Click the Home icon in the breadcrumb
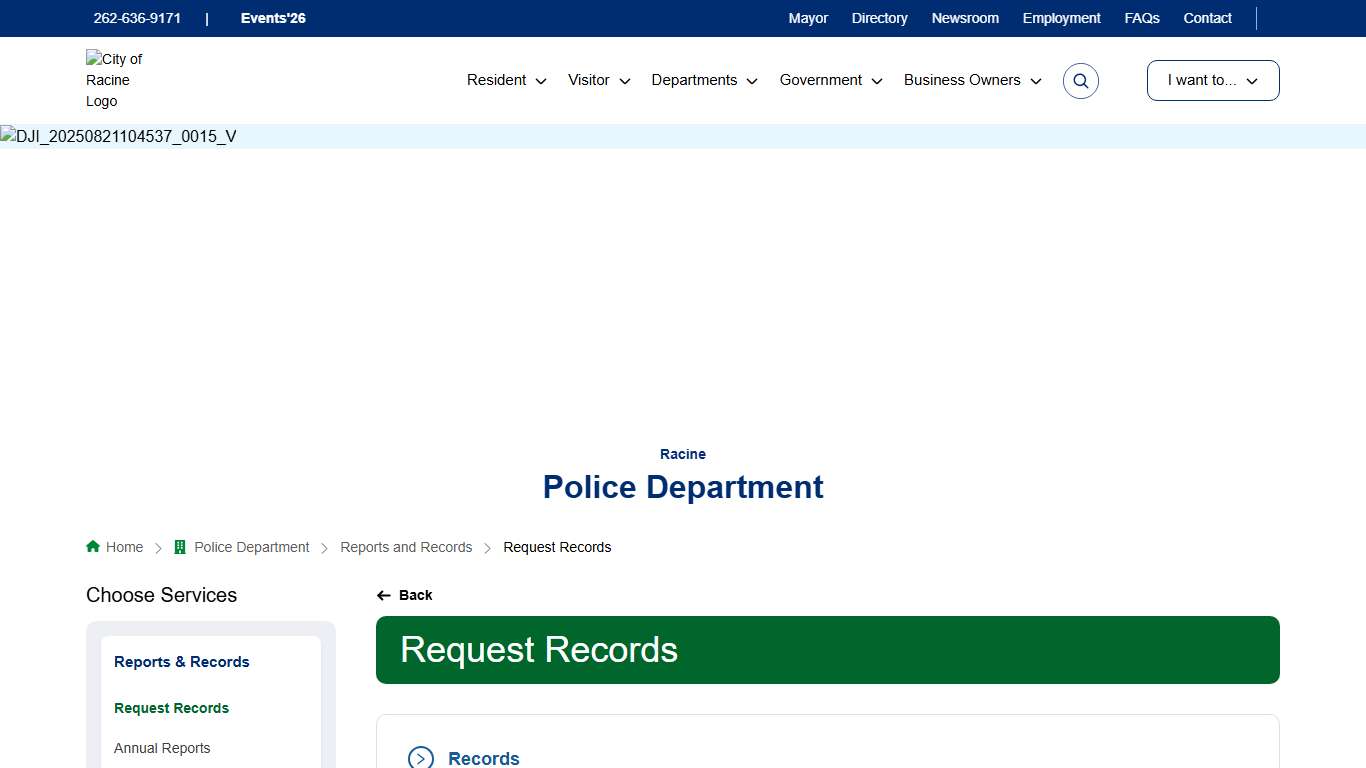This screenshot has height=768, width=1366. [x=91, y=546]
